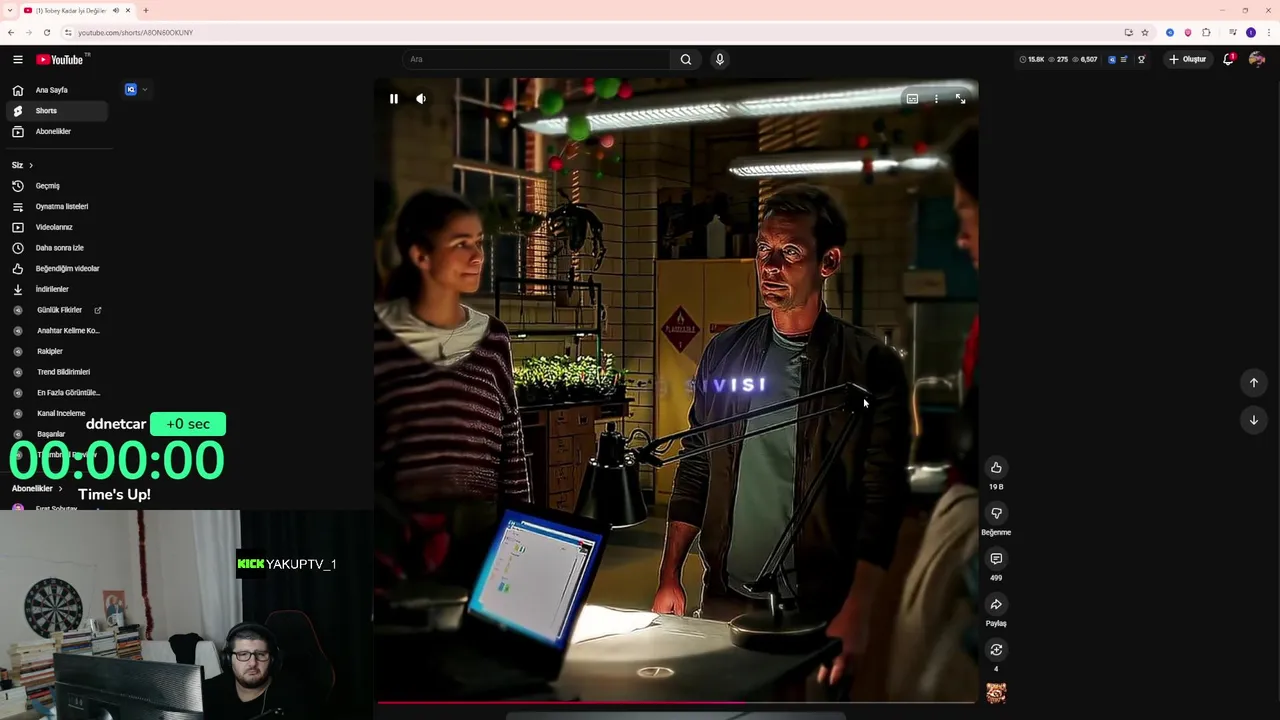Select Shorts in the sidebar
The image size is (1280, 720).
pyautogui.click(x=55, y=111)
